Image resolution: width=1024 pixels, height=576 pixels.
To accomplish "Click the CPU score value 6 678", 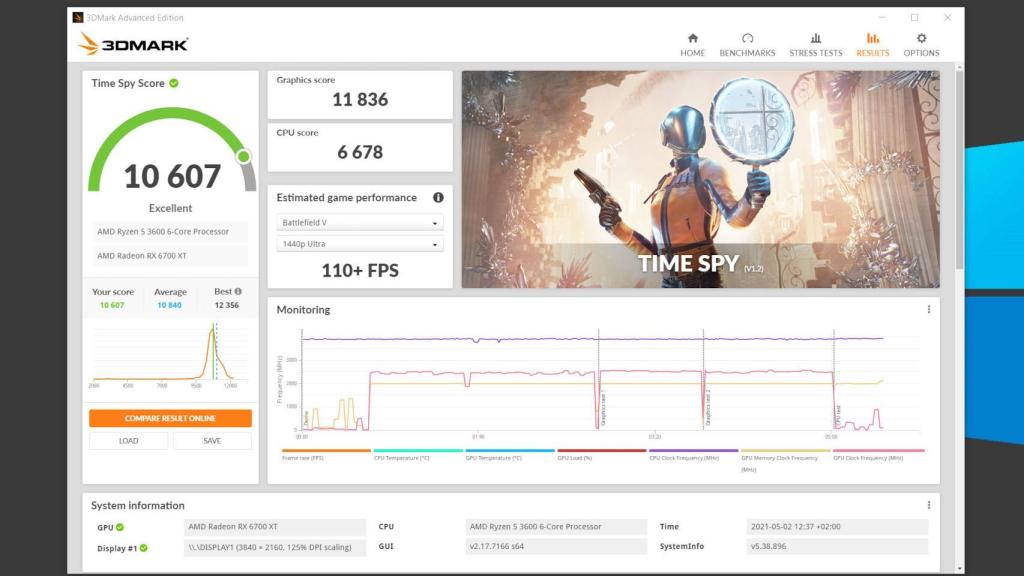I will (x=360, y=152).
